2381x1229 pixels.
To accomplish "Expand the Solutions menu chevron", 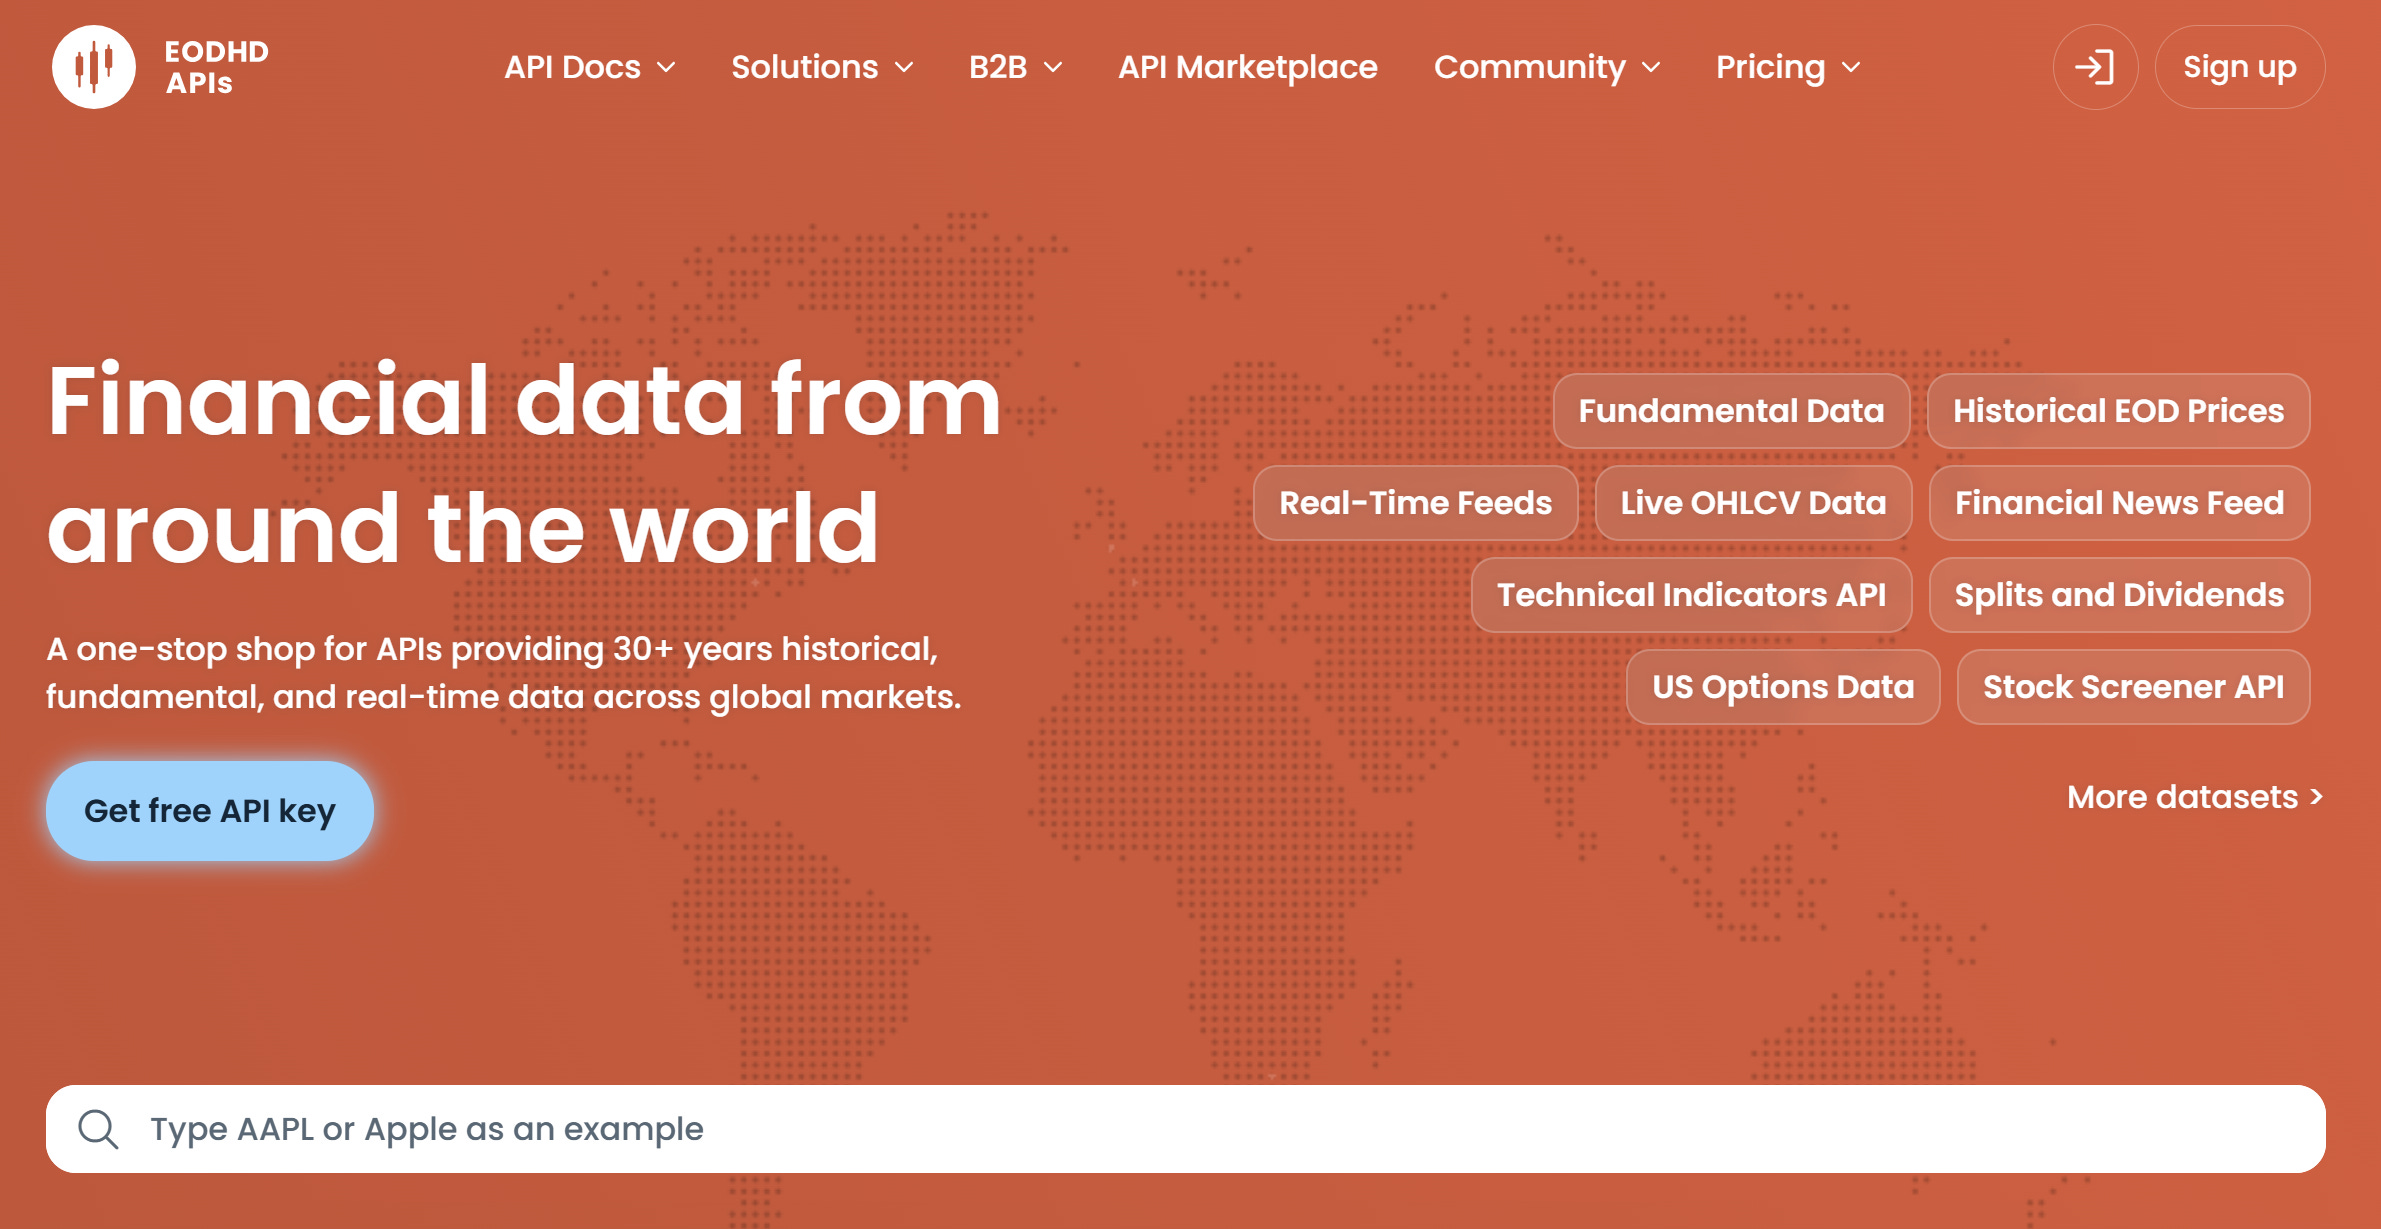I will [904, 67].
